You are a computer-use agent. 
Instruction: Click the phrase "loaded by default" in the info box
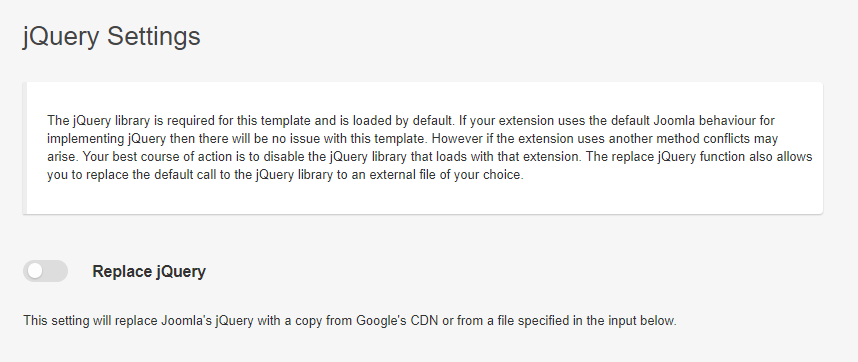coord(401,120)
